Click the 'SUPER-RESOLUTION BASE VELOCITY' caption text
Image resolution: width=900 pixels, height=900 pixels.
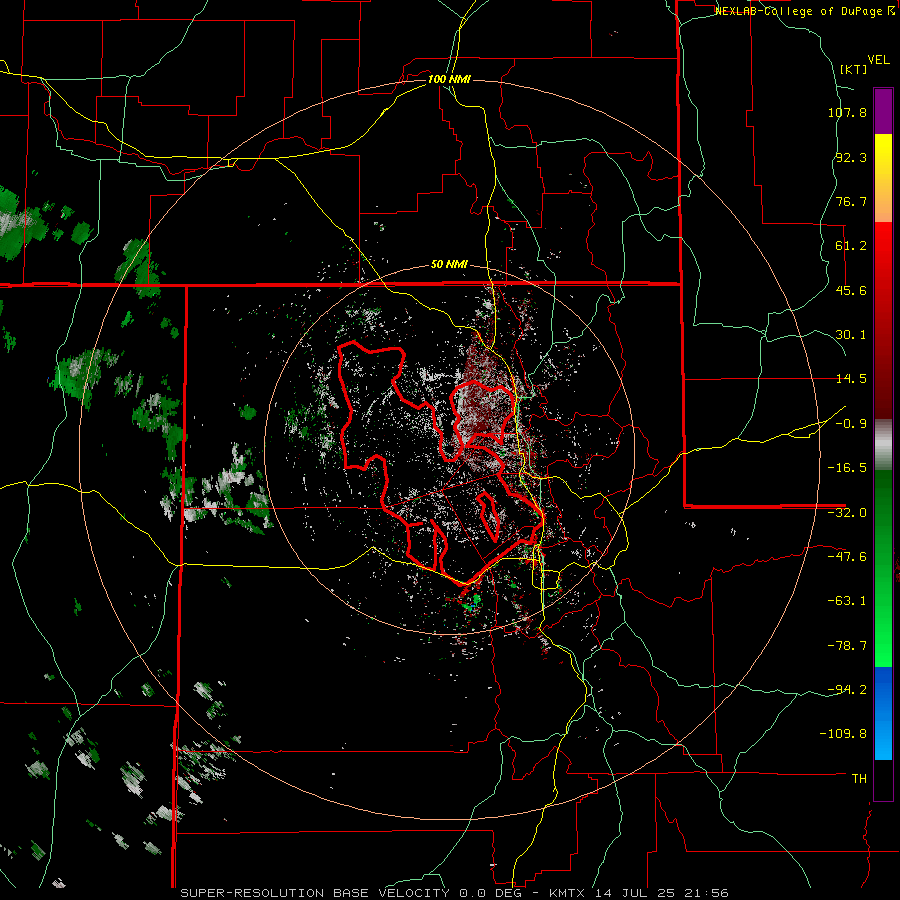[317, 893]
